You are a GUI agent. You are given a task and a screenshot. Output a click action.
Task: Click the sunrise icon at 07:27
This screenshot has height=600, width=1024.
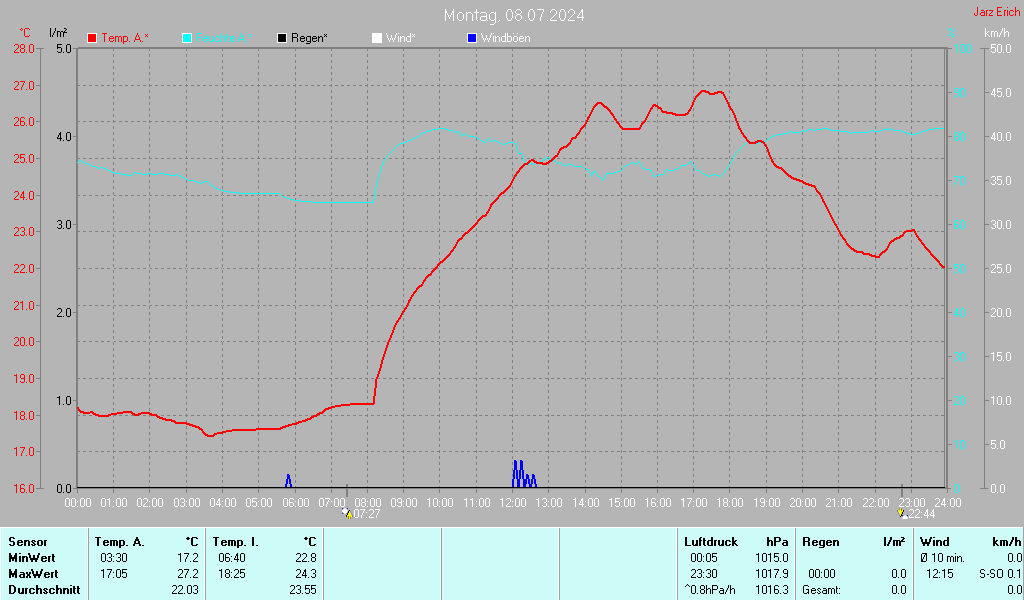347,513
